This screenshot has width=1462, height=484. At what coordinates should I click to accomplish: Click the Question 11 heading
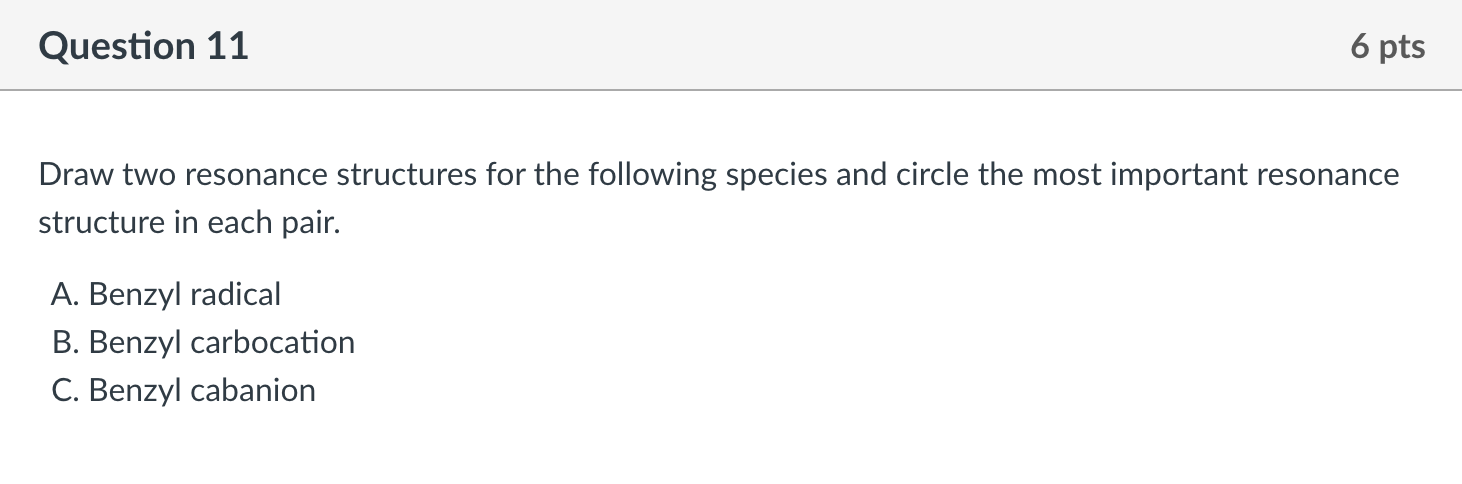[x=144, y=47]
